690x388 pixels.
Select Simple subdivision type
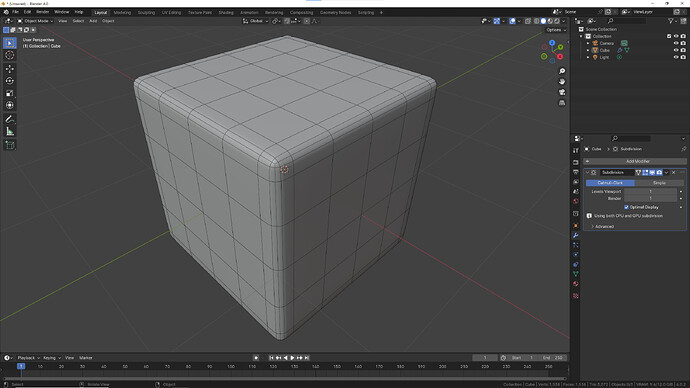(659, 183)
